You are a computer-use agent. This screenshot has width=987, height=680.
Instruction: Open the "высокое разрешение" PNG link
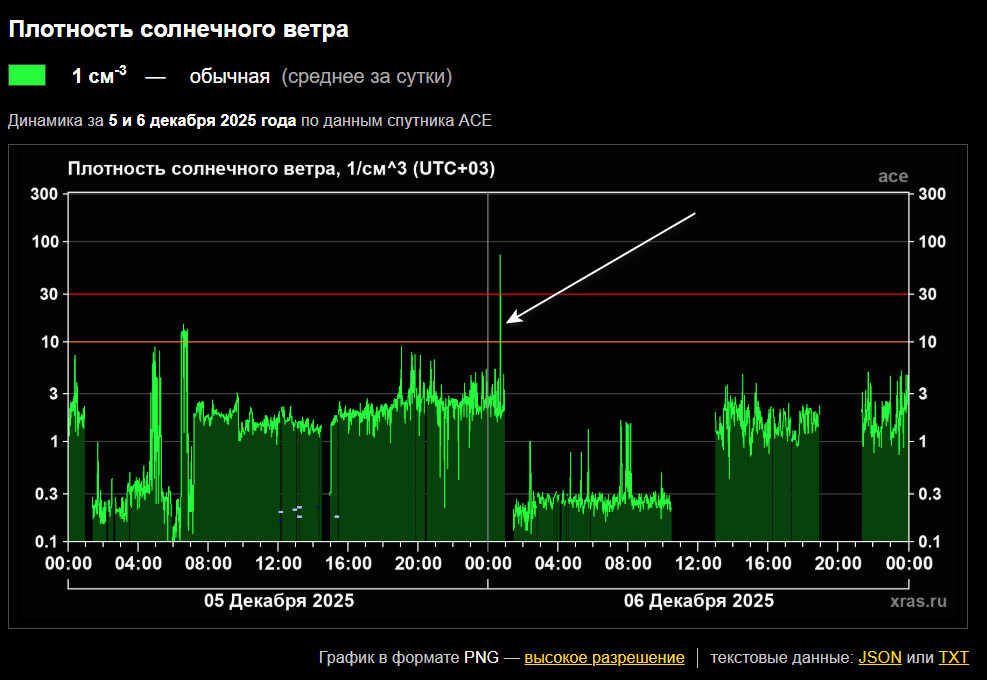604,657
